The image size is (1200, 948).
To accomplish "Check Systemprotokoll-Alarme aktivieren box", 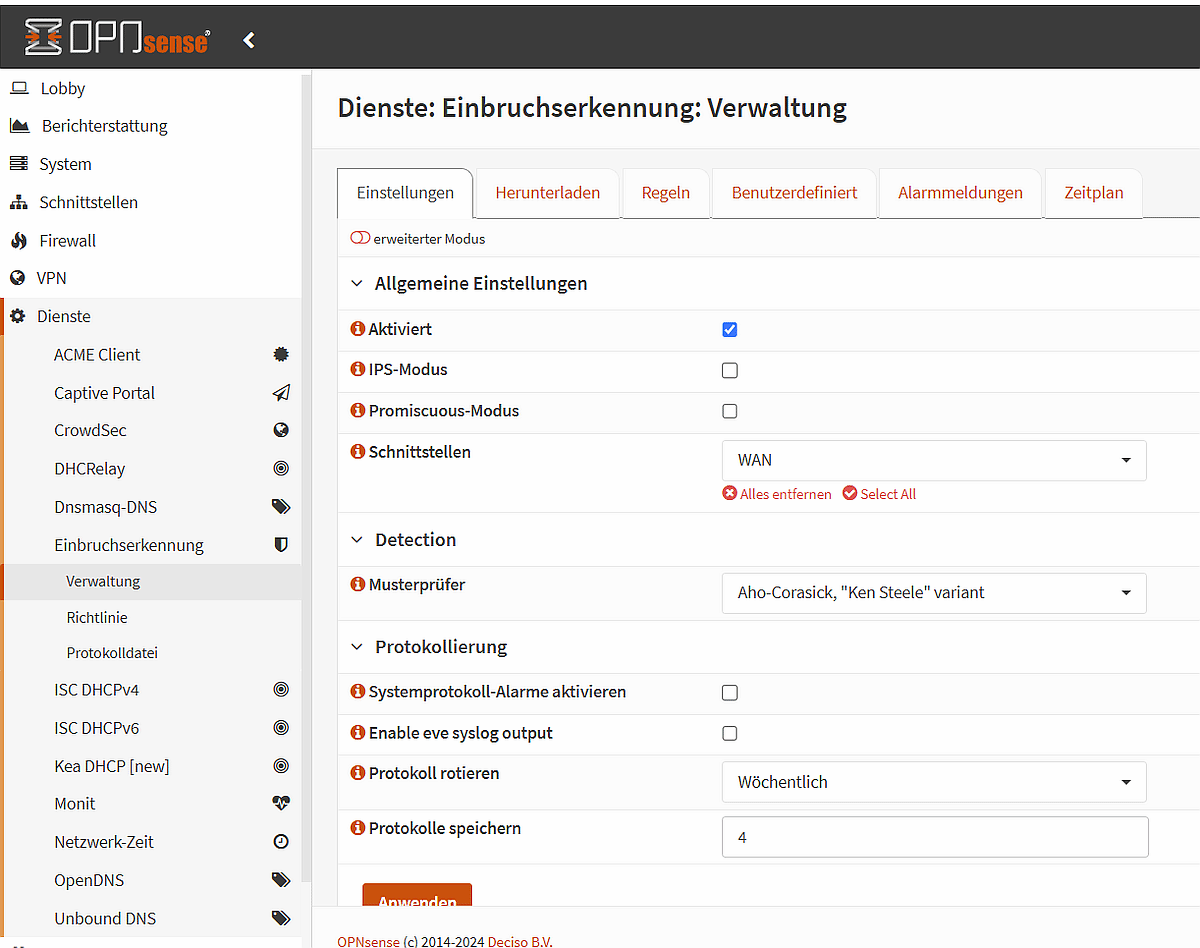I will (x=730, y=692).
